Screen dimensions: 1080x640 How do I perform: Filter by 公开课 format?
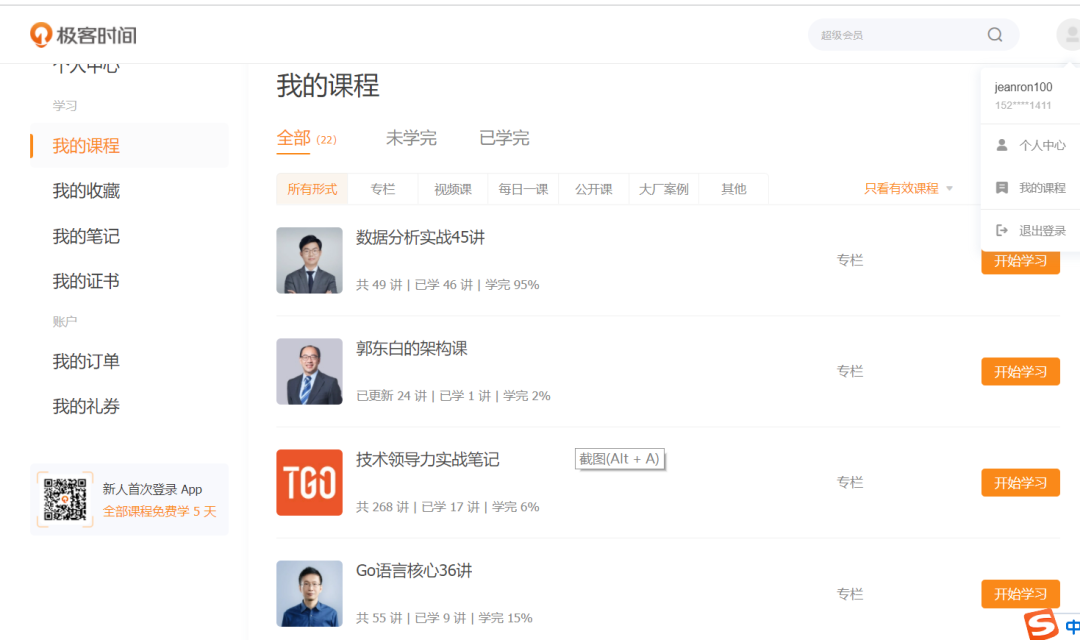593,189
